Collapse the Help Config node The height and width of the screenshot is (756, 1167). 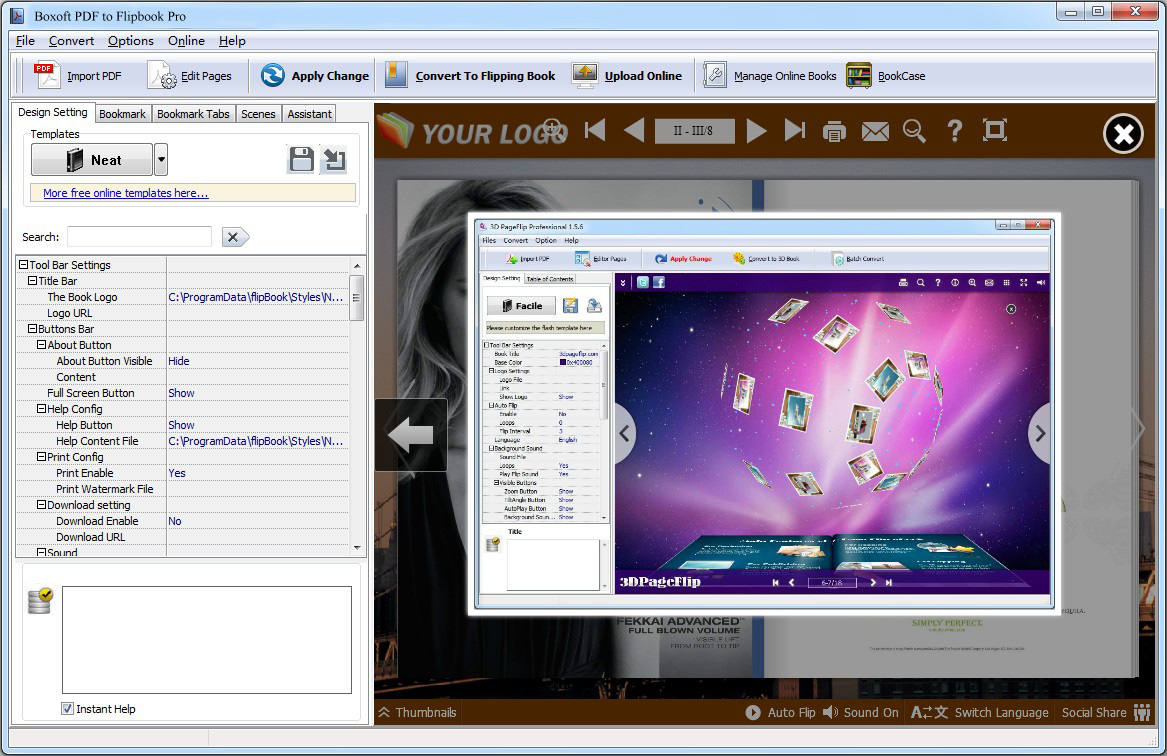(42, 409)
